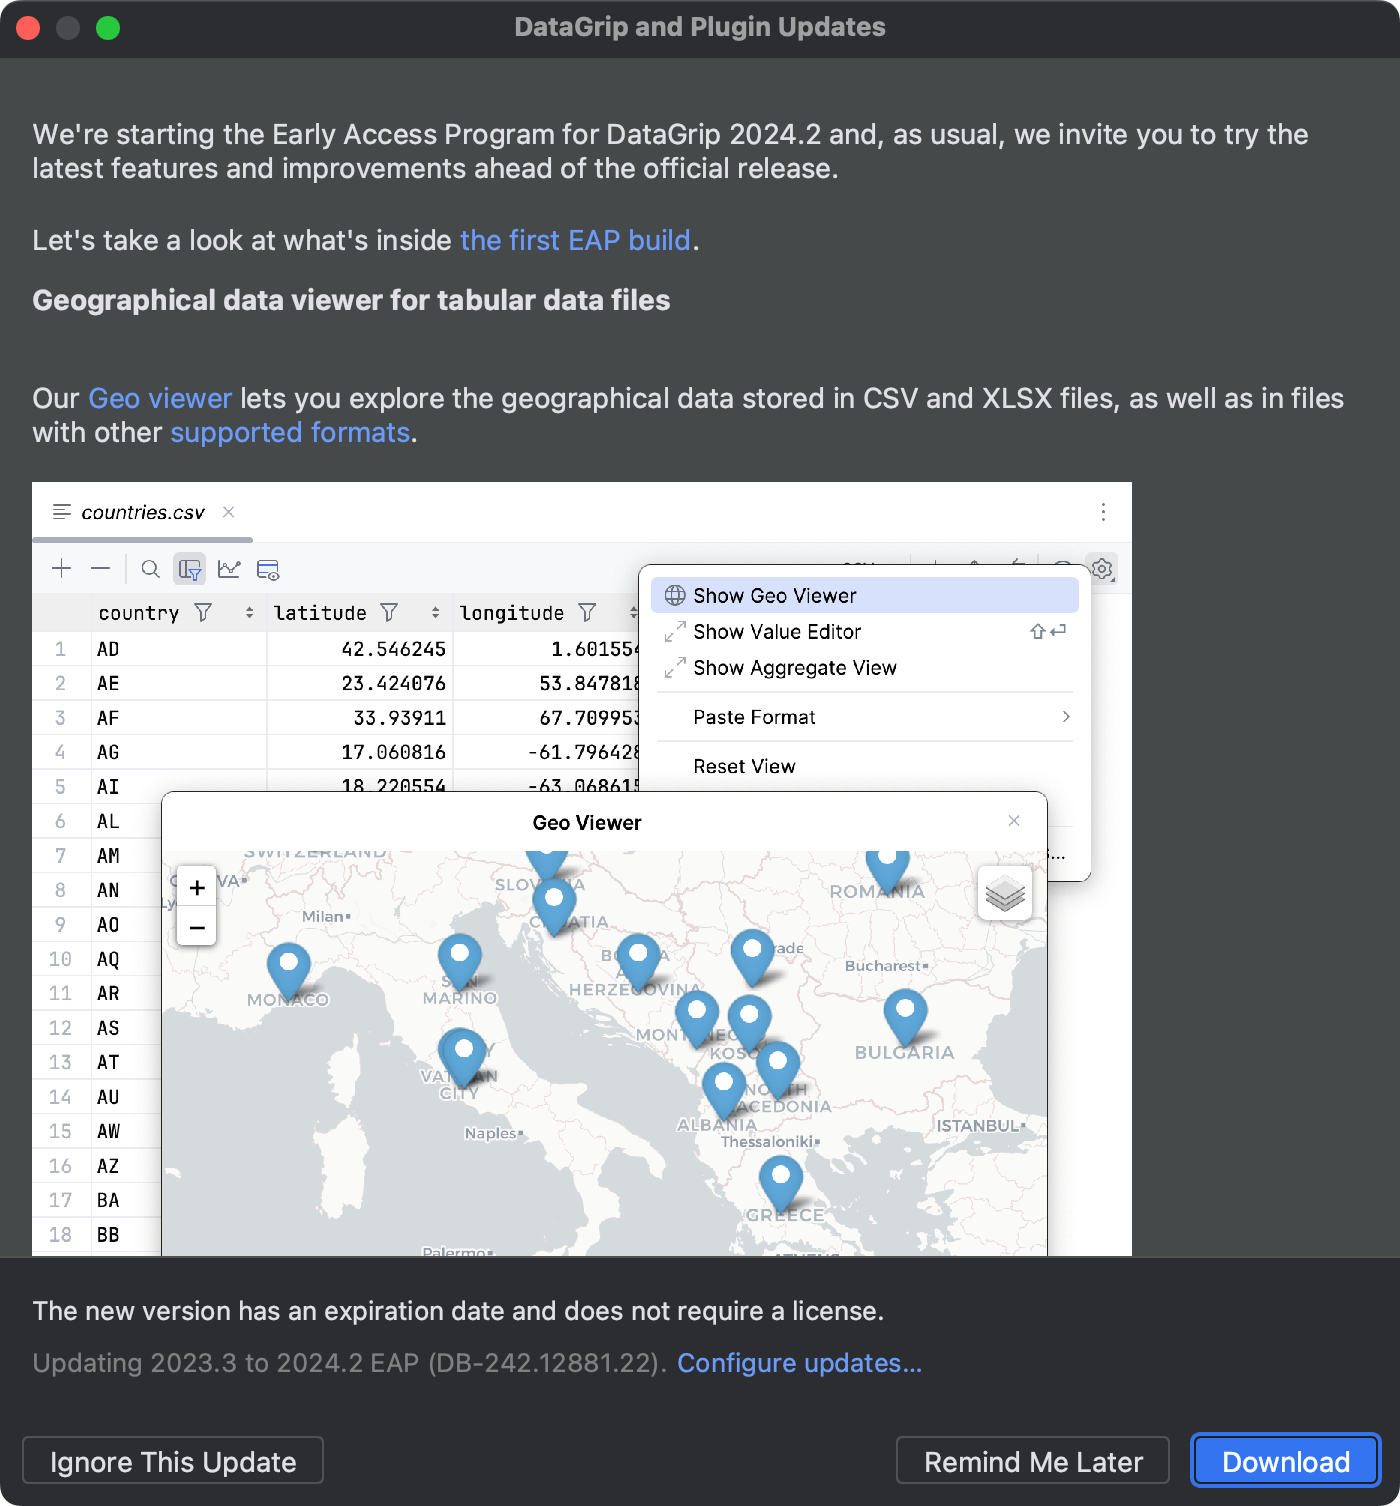1400x1506 pixels.
Task: Open the Configure updates link
Action: pos(799,1363)
